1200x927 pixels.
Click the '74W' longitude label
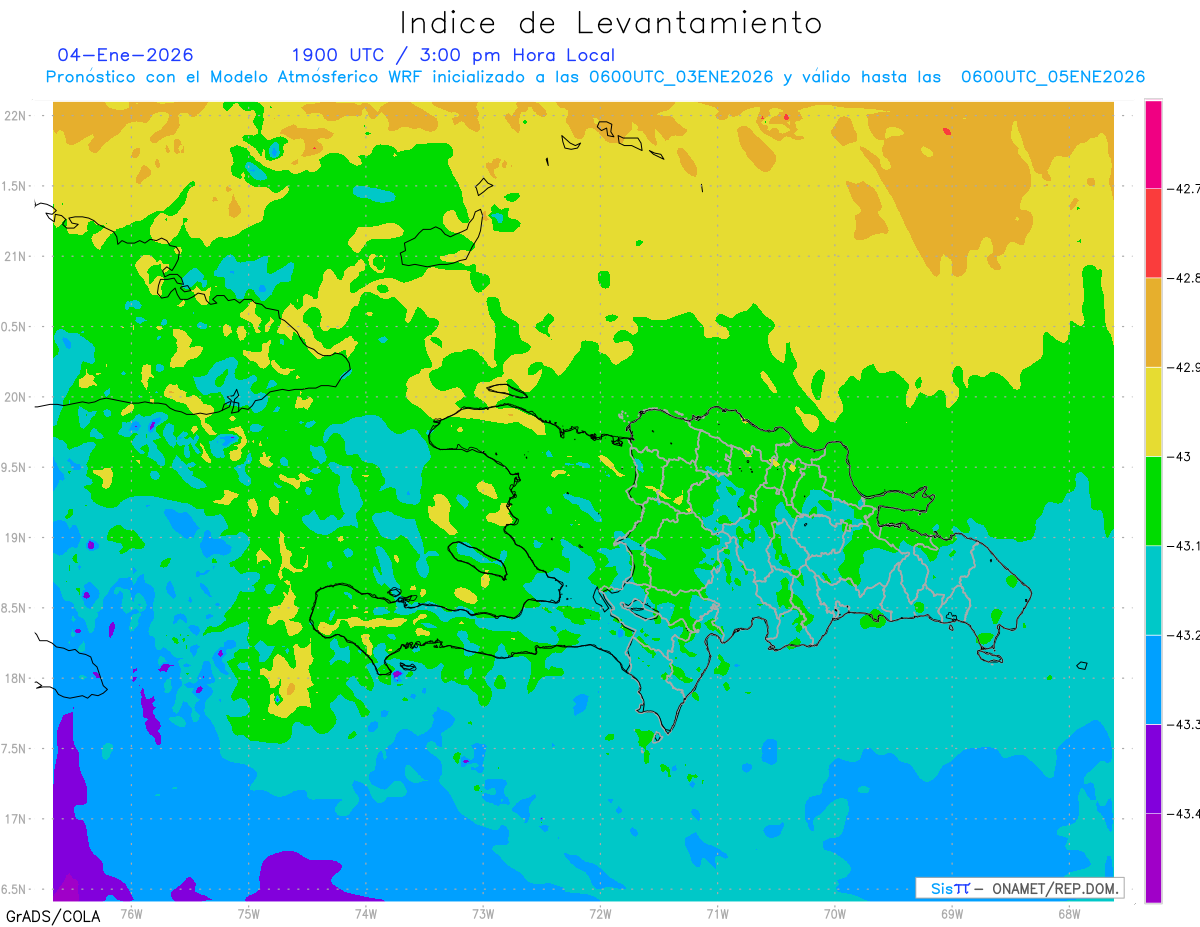coord(365,913)
